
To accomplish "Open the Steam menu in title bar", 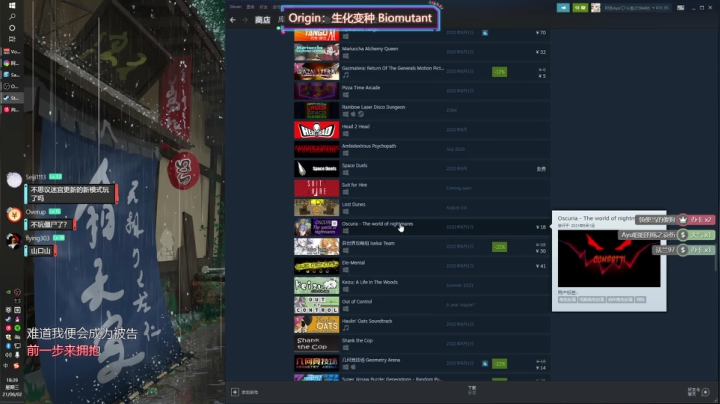I will tap(236, 7).
